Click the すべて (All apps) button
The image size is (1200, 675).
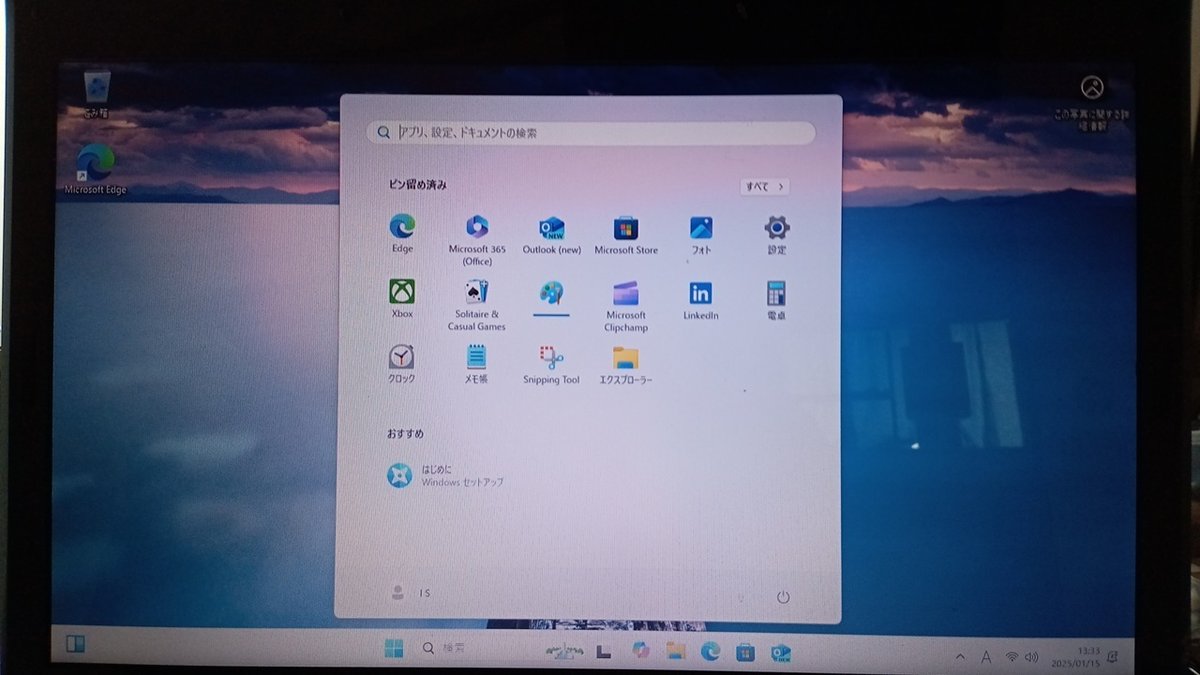coord(765,186)
